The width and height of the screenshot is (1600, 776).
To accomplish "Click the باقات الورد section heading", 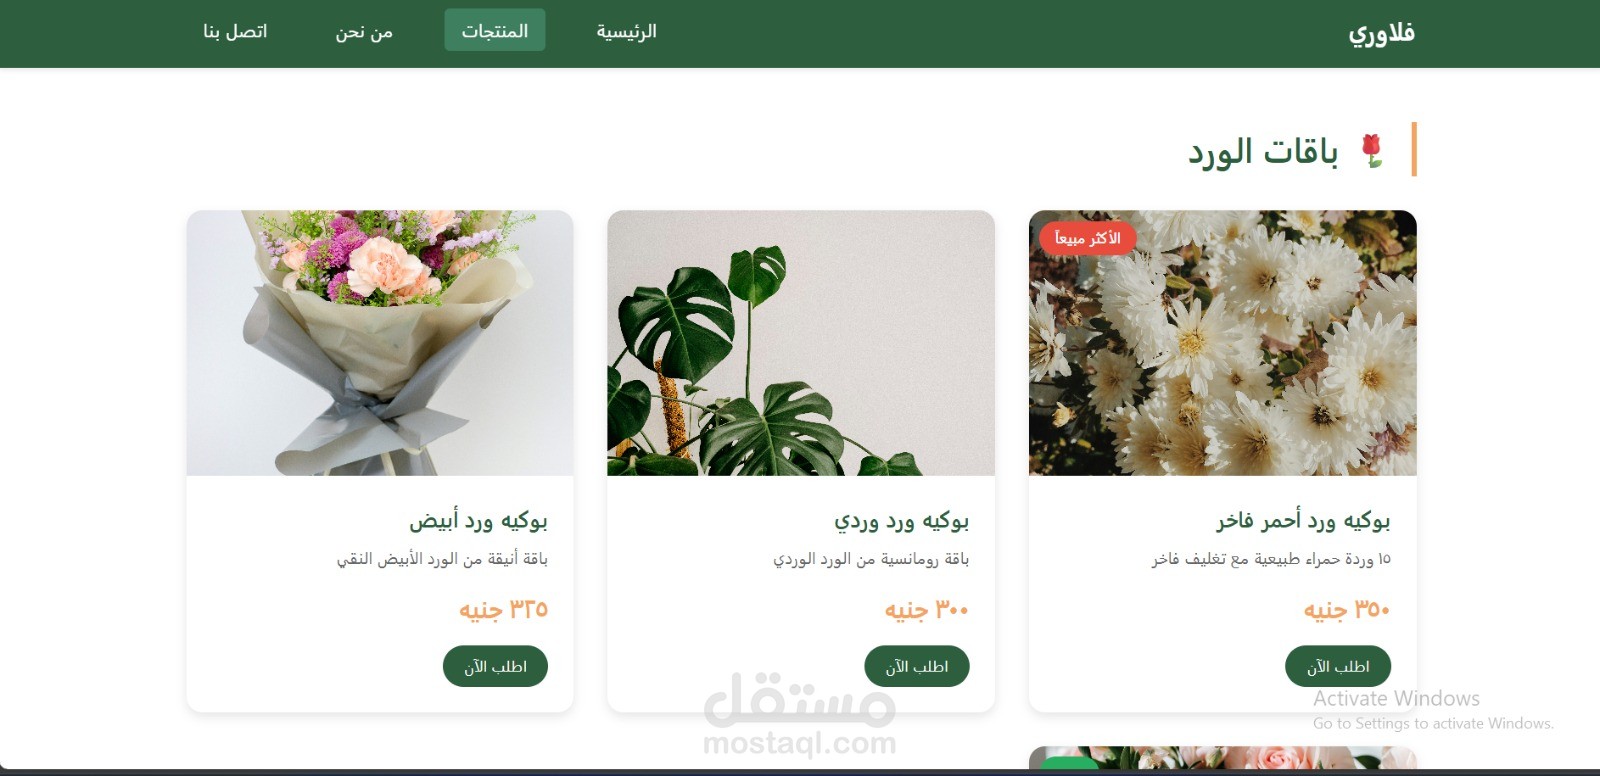I will [x=1263, y=151].
